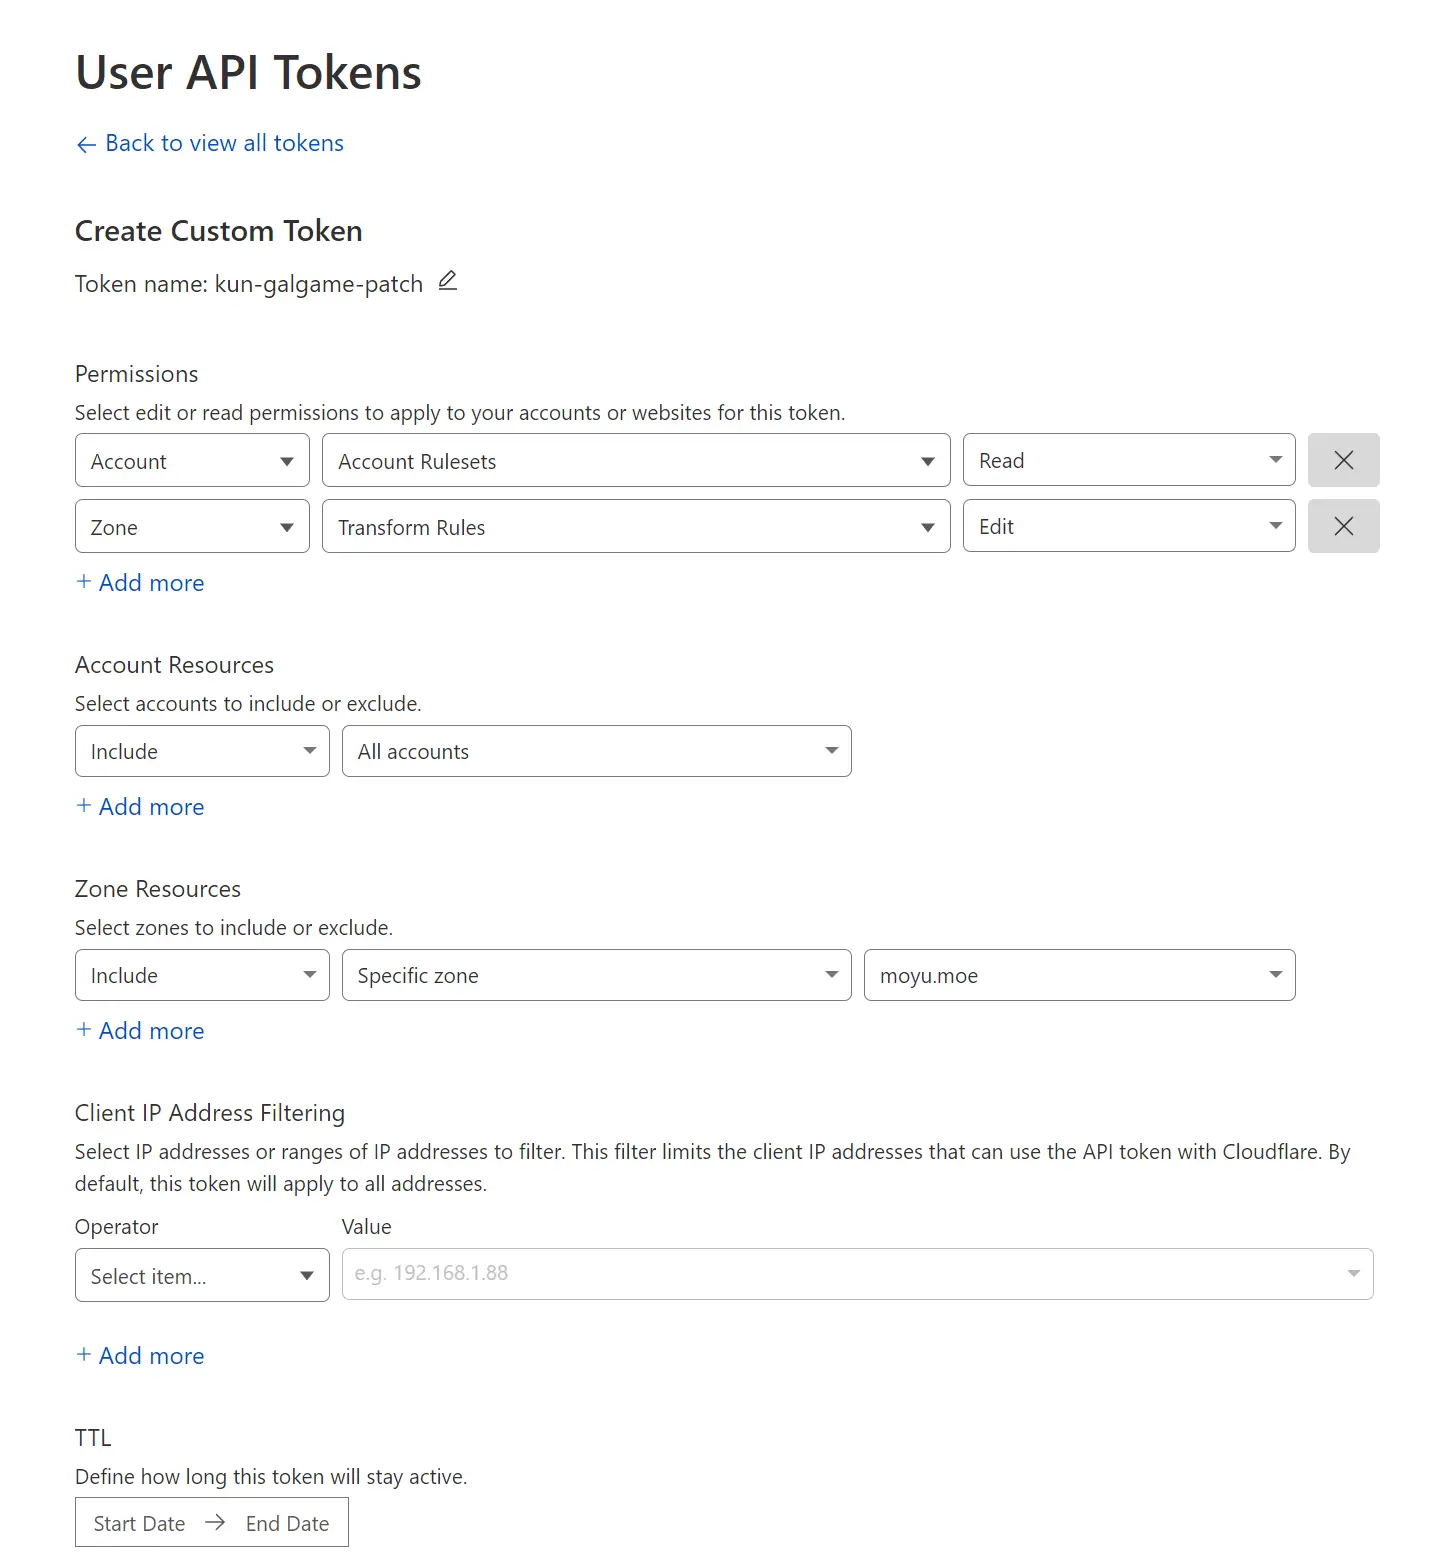
Task: Open the TTL Start Date picker
Action: (140, 1523)
